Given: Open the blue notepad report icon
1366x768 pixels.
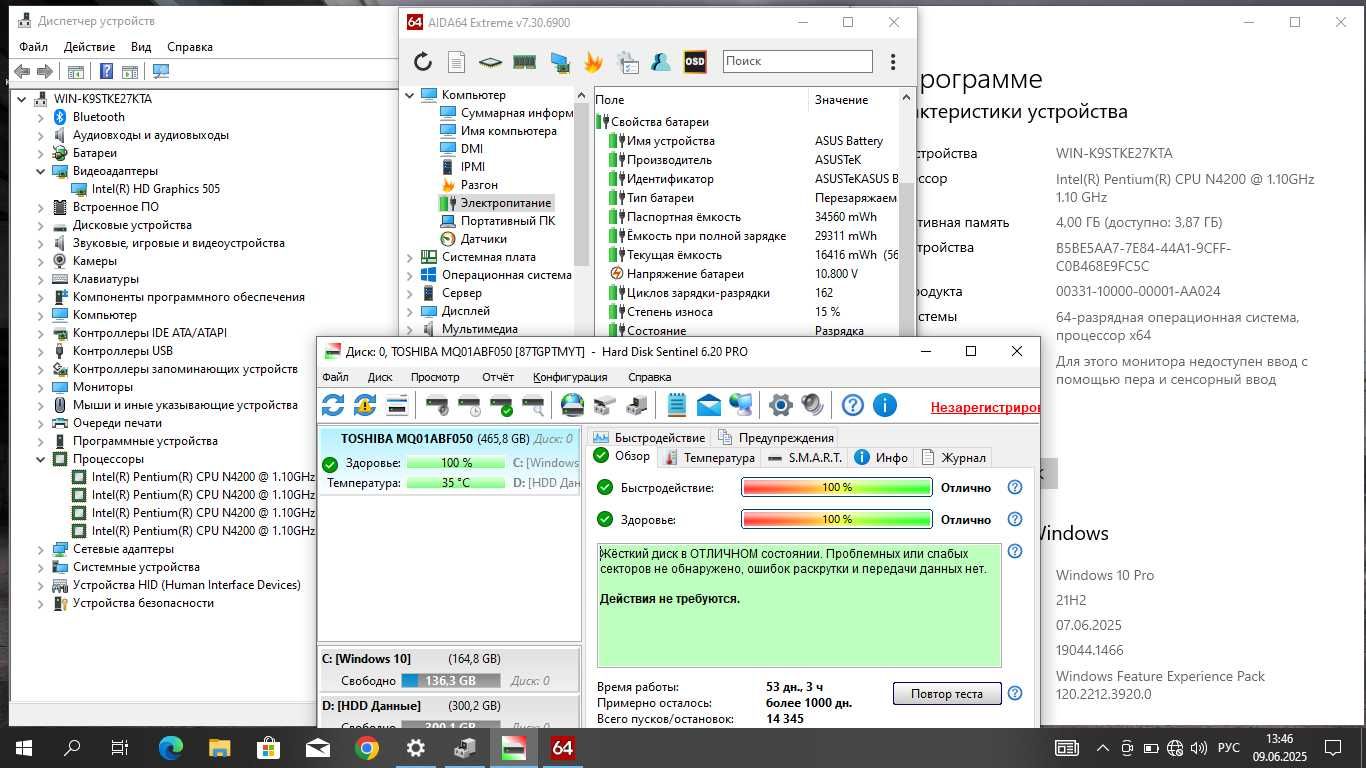Looking at the screenshot, I should pos(677,405).
